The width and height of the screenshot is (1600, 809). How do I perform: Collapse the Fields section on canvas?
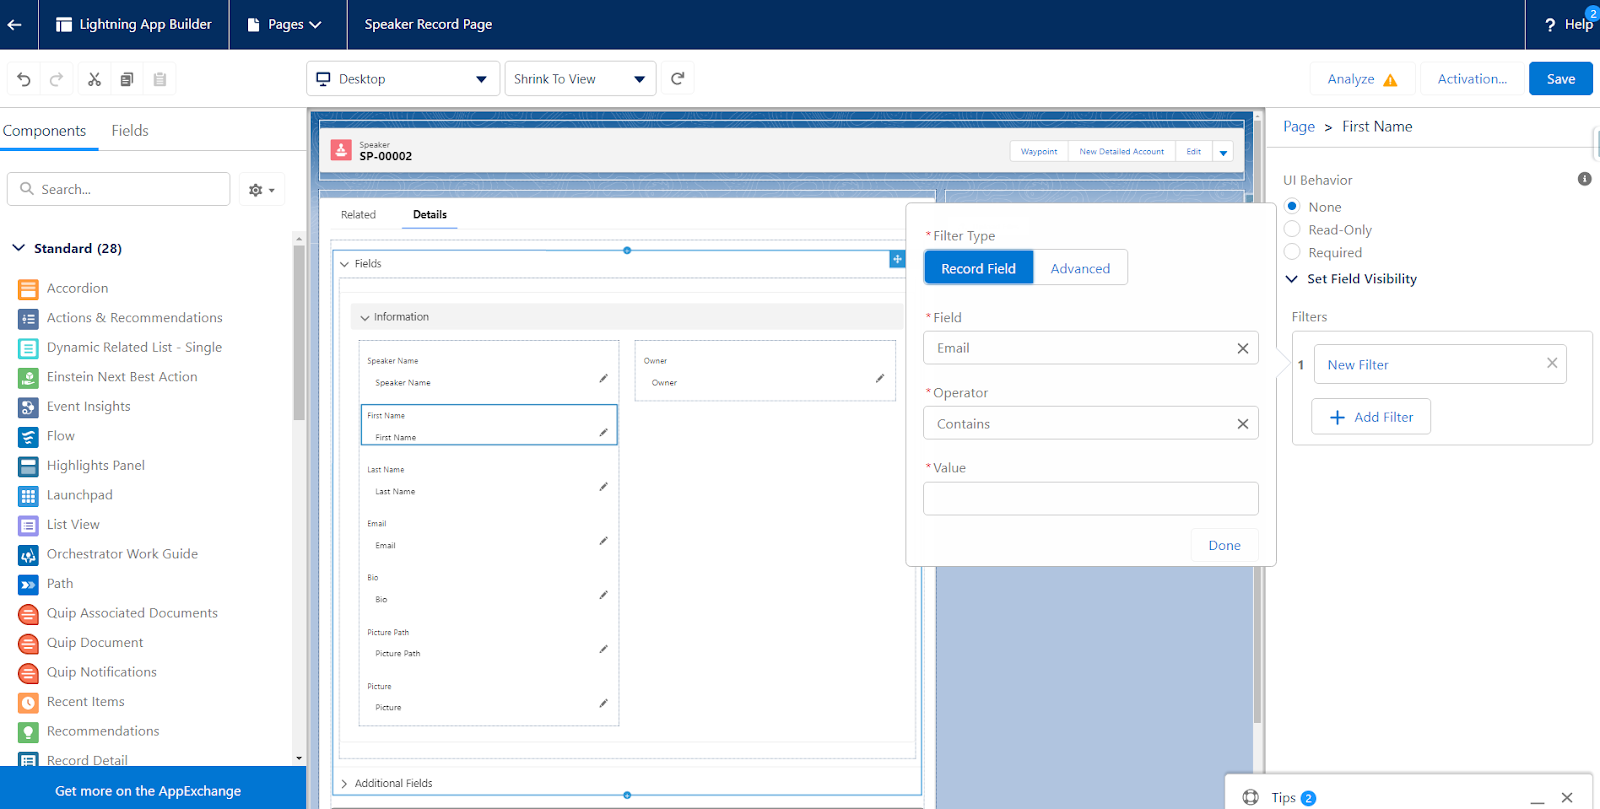(x=345, y=264)
